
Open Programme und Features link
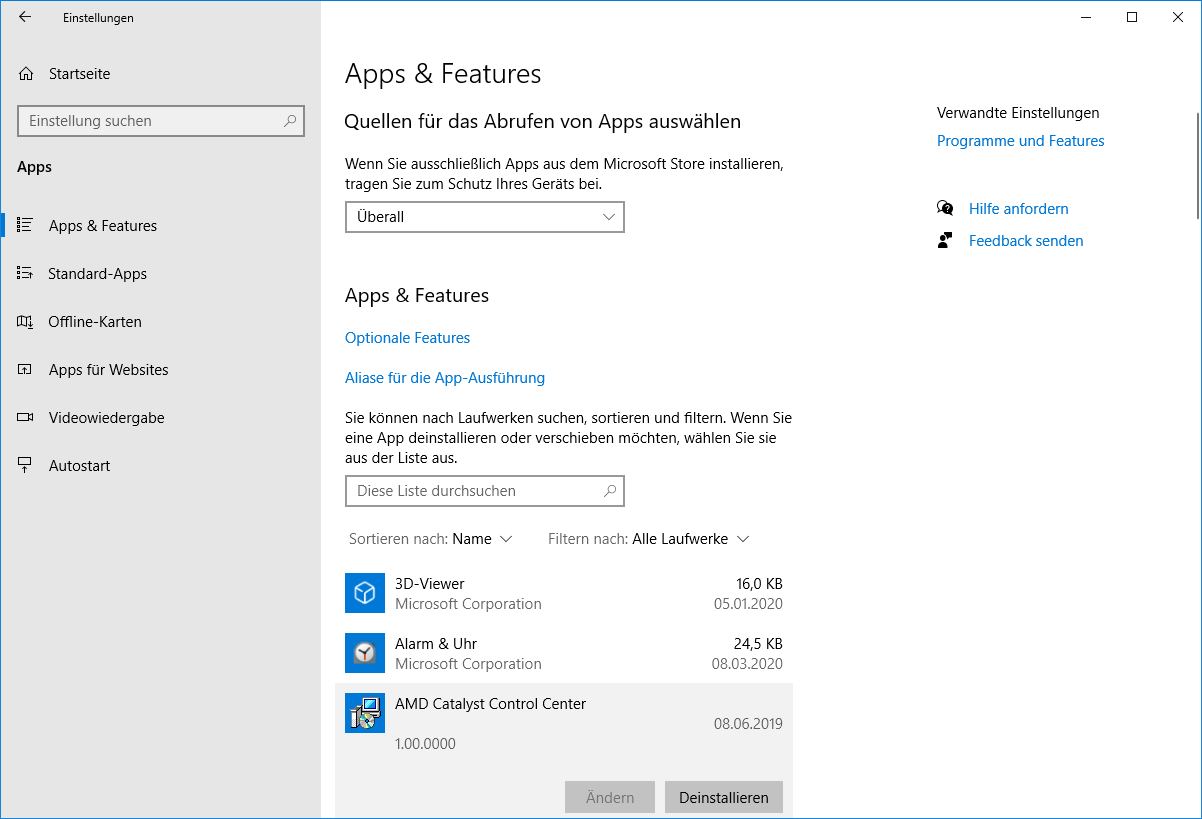click(1021, 141)
